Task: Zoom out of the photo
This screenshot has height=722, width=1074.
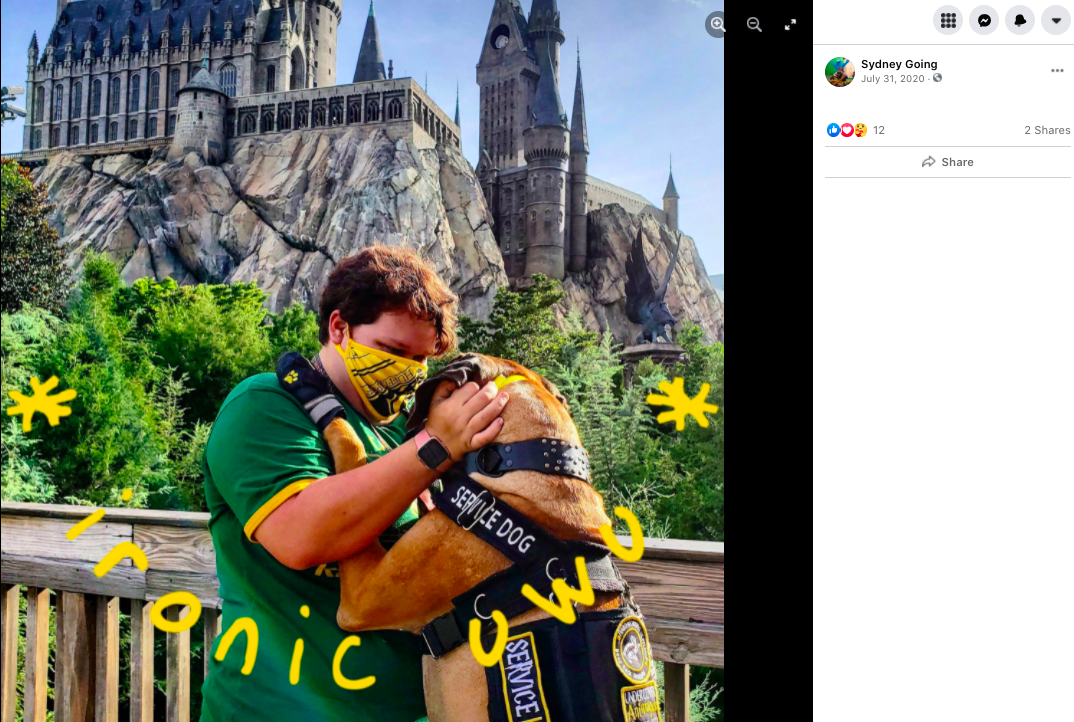Action: (x=754, y=25)
